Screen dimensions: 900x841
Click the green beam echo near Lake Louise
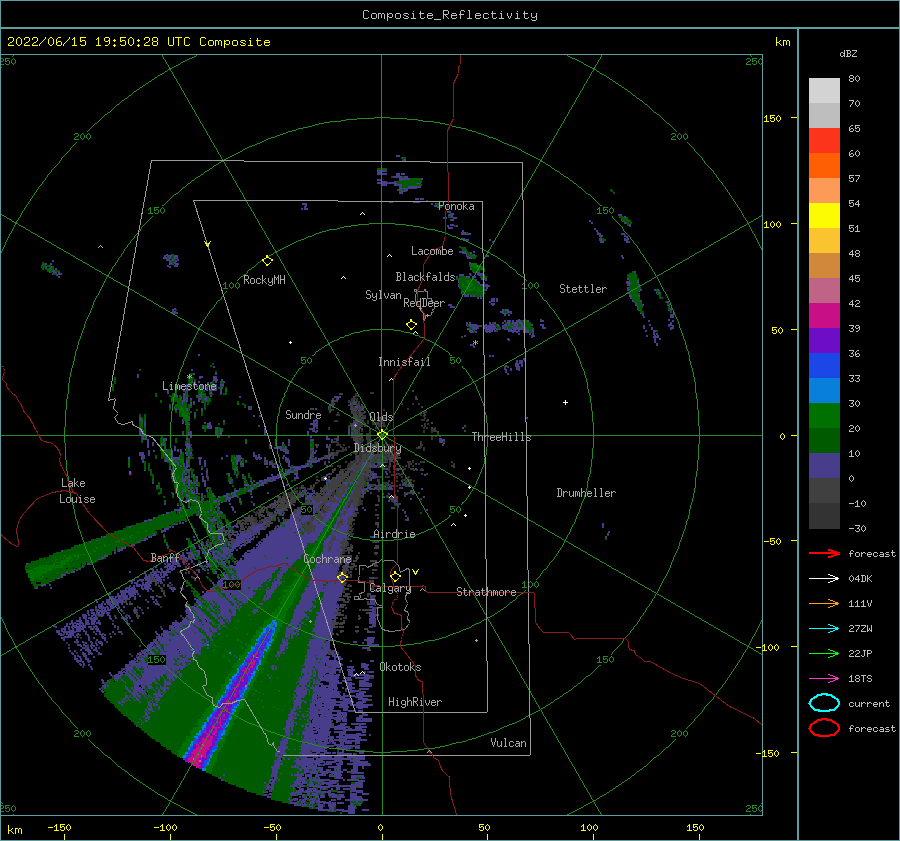(109, 545)
